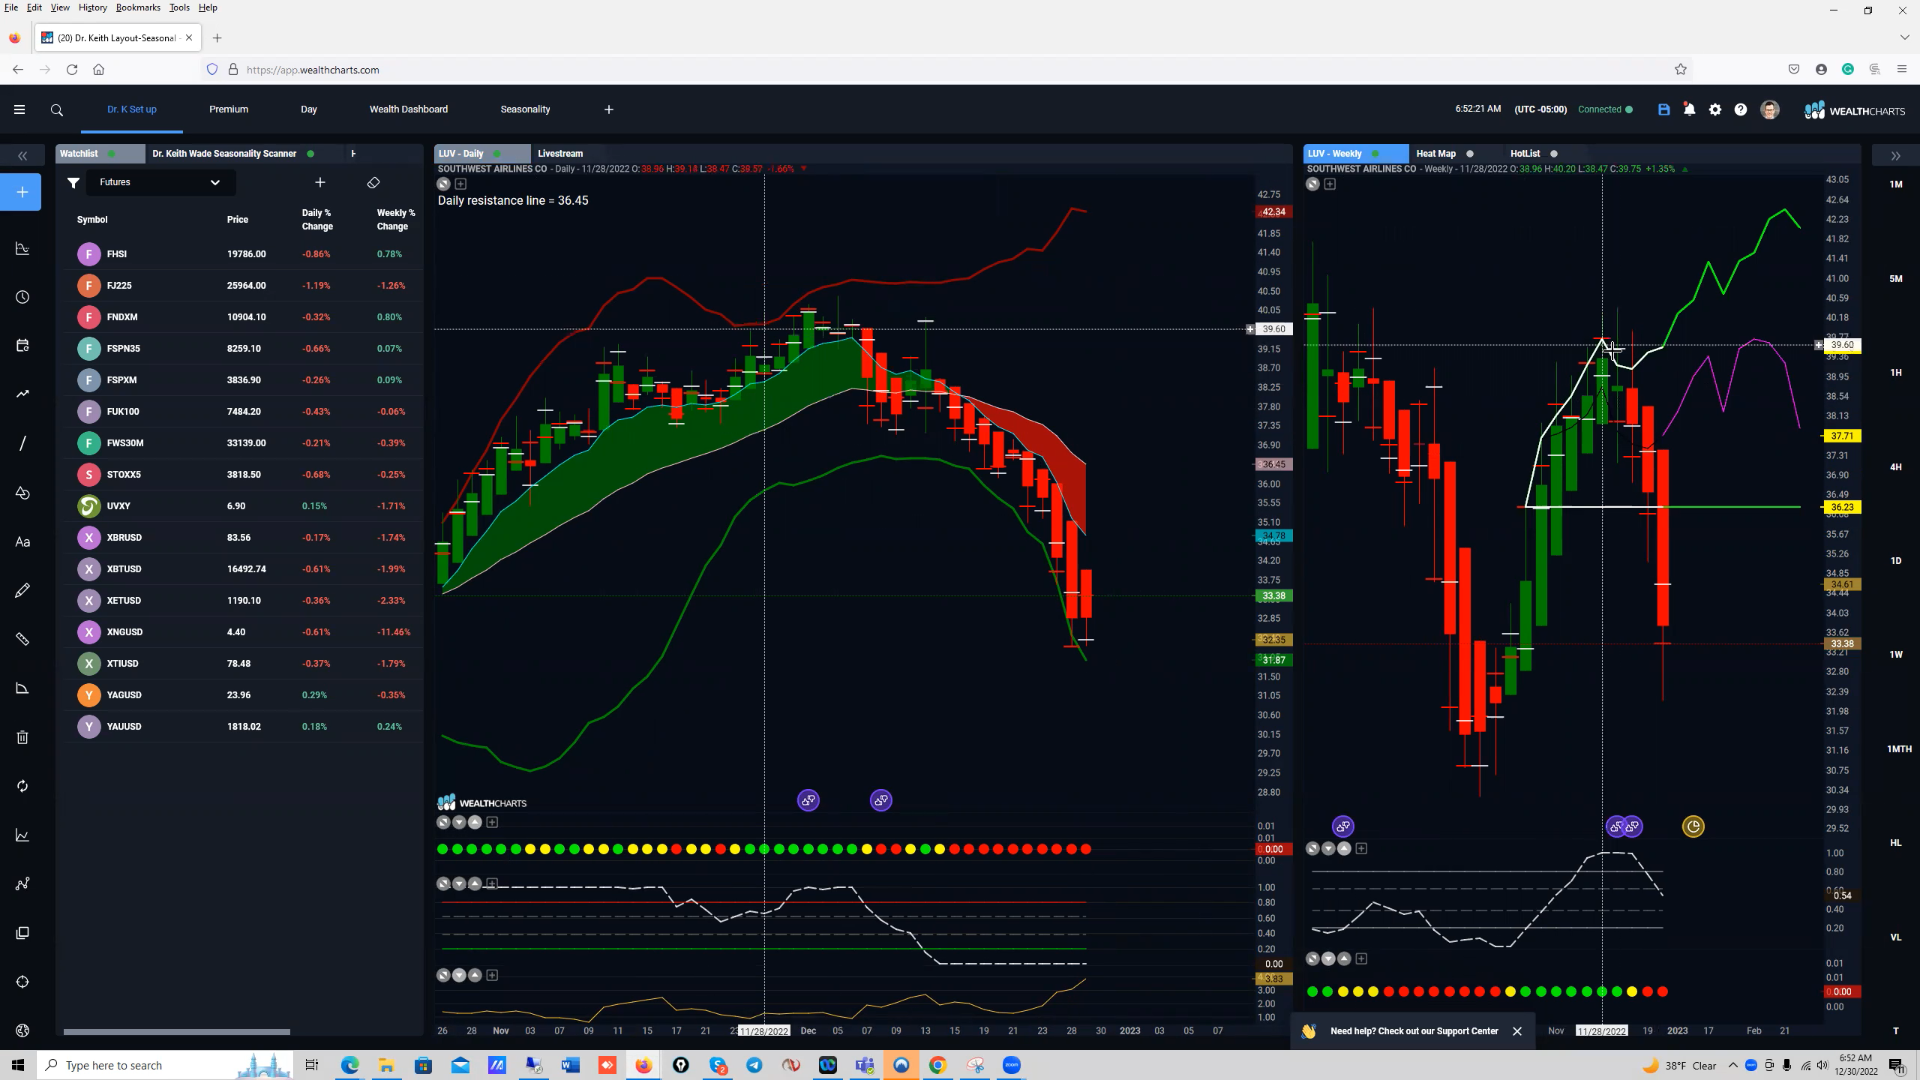
Task: Select the line drawing tool
Action: [x=22, y=443]
